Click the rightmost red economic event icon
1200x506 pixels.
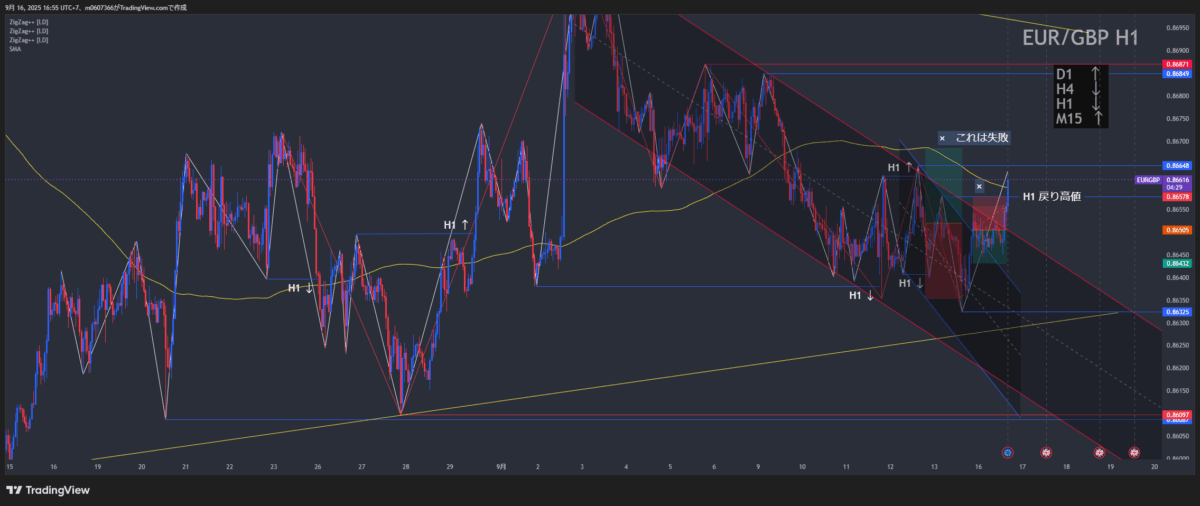tap(1134, 453)
